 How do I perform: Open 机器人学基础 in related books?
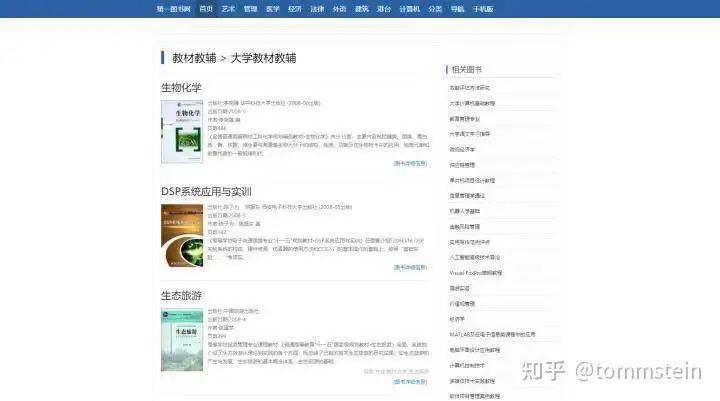click(465, 211)
